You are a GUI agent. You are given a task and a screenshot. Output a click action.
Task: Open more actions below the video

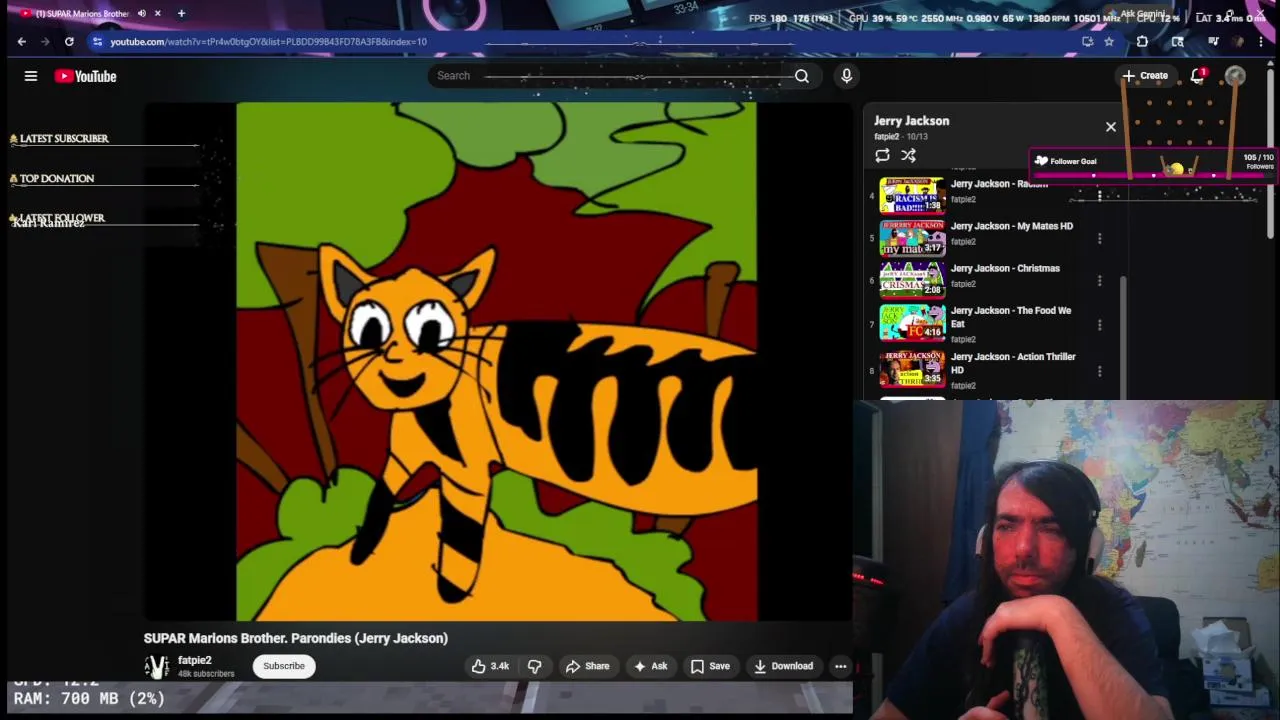pos(840,666)
